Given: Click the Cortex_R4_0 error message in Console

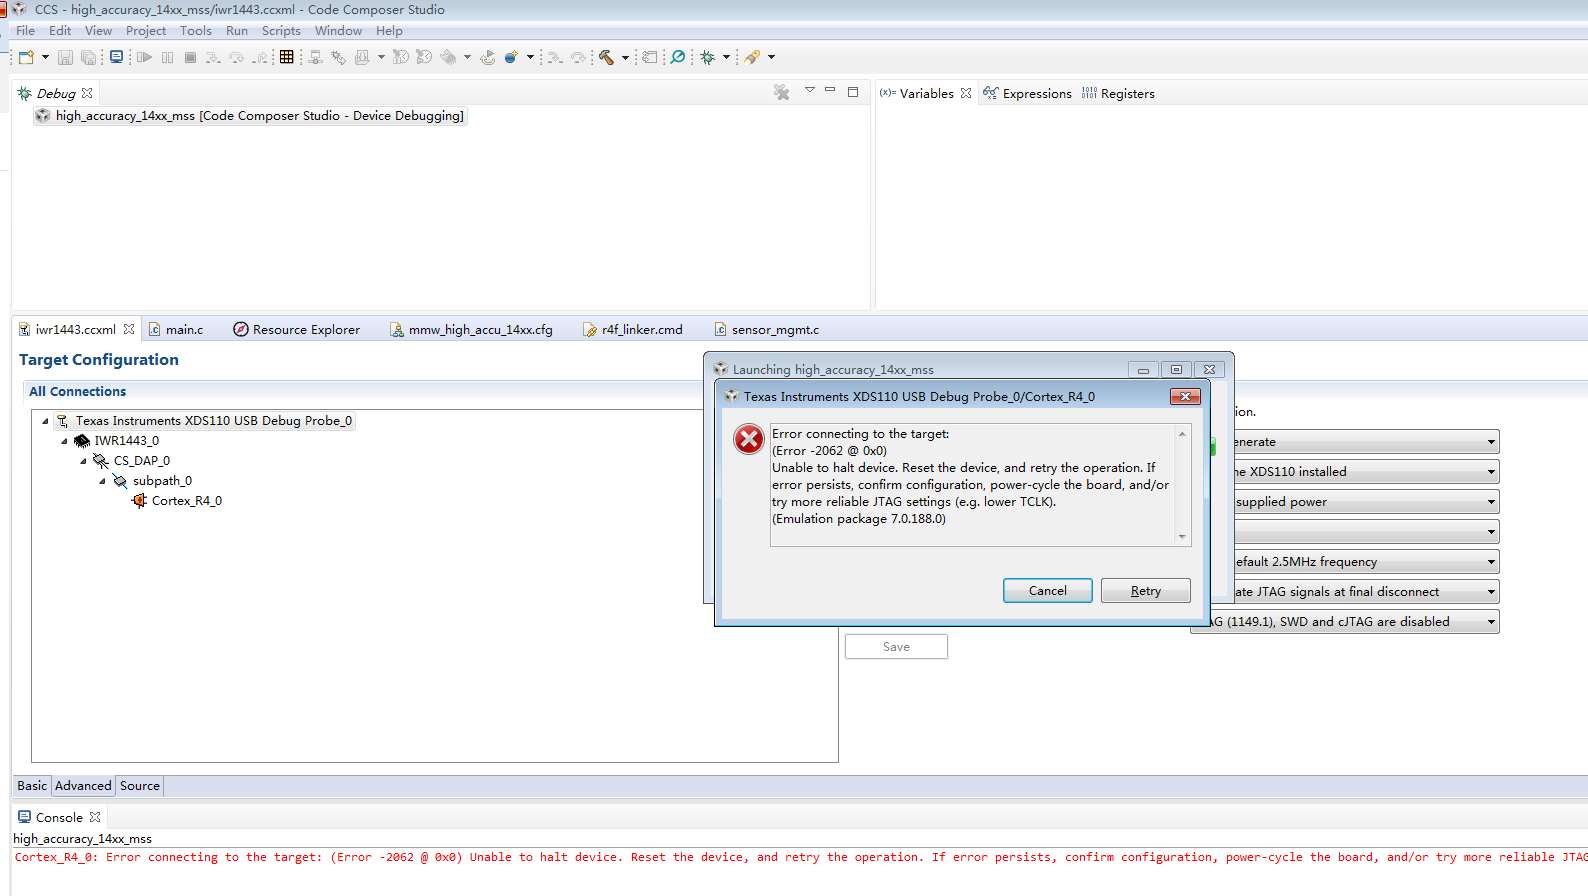Looking at the screenshot, I should point(800,857).
